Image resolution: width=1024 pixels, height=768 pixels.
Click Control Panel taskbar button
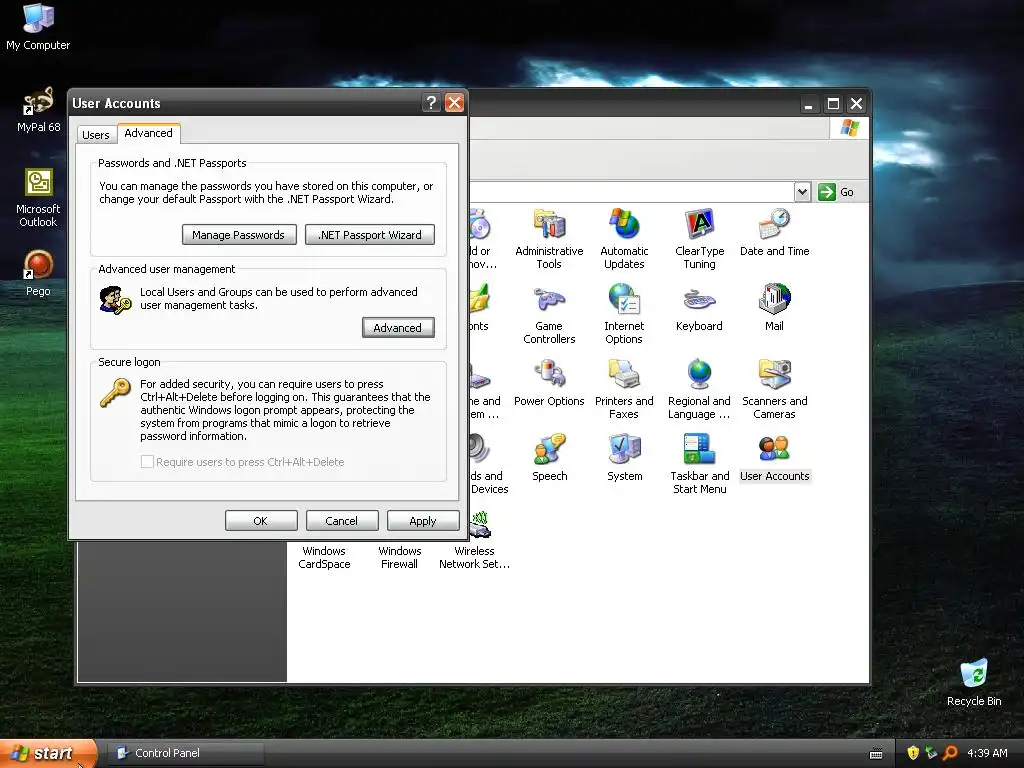point(186,753)
